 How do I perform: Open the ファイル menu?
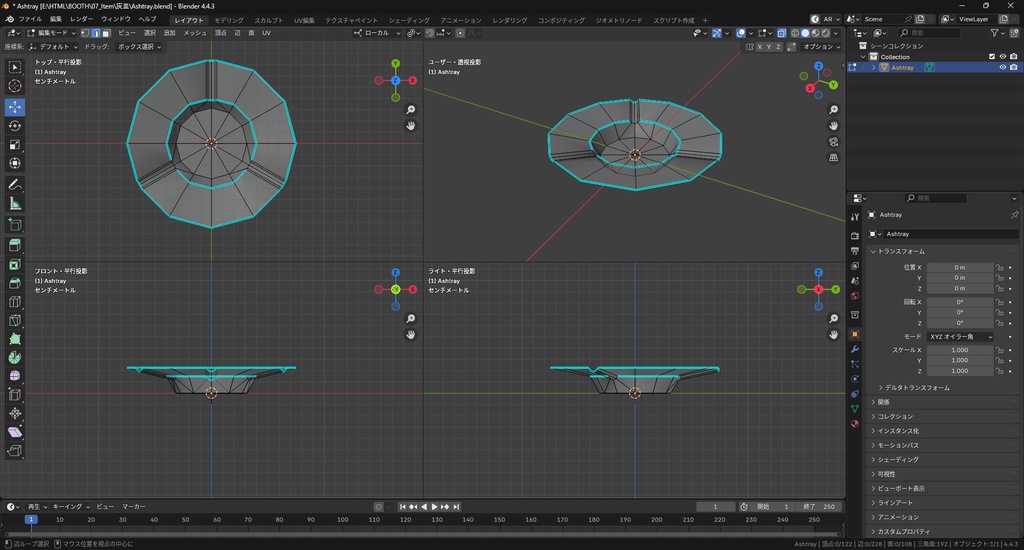point(30,19)
